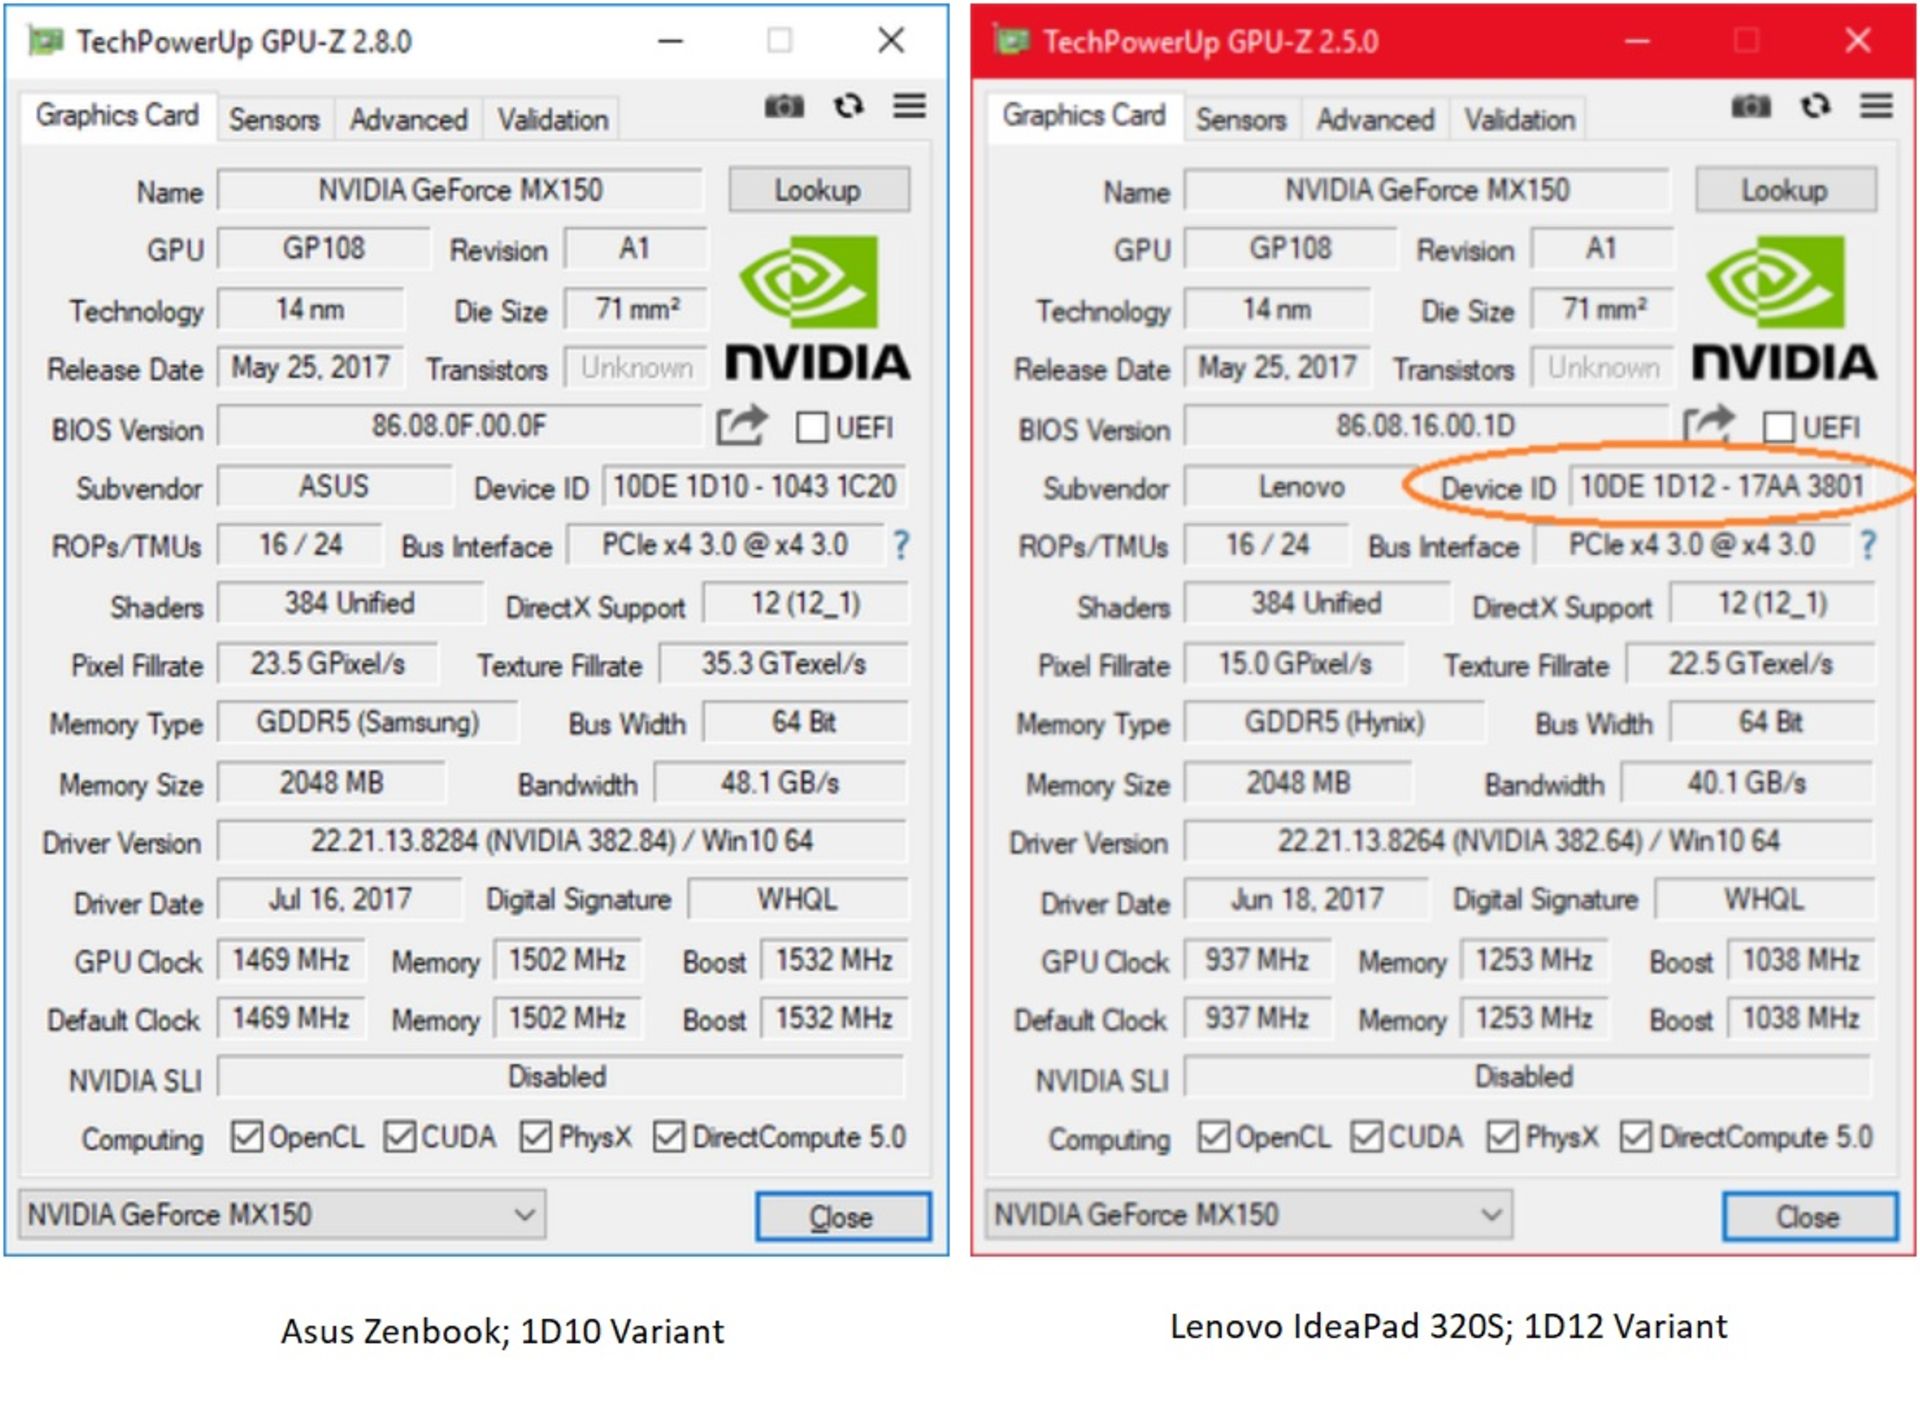Switch to Sensors tab in GPU-Z 2.5.0
1920x1416 pixels.
tap(1241, 119)
